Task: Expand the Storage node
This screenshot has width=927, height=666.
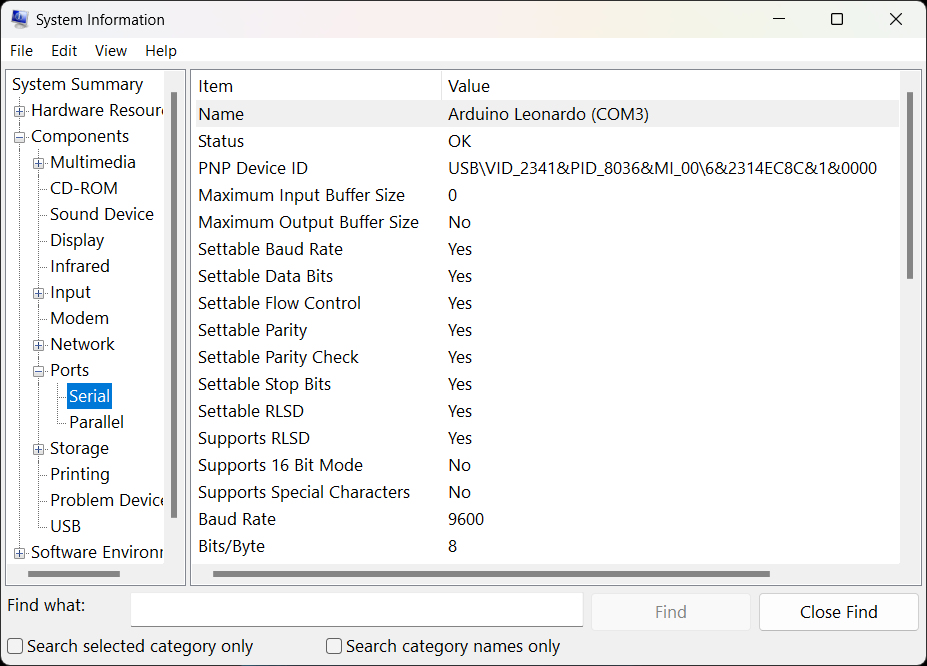Action: [38, 449]
